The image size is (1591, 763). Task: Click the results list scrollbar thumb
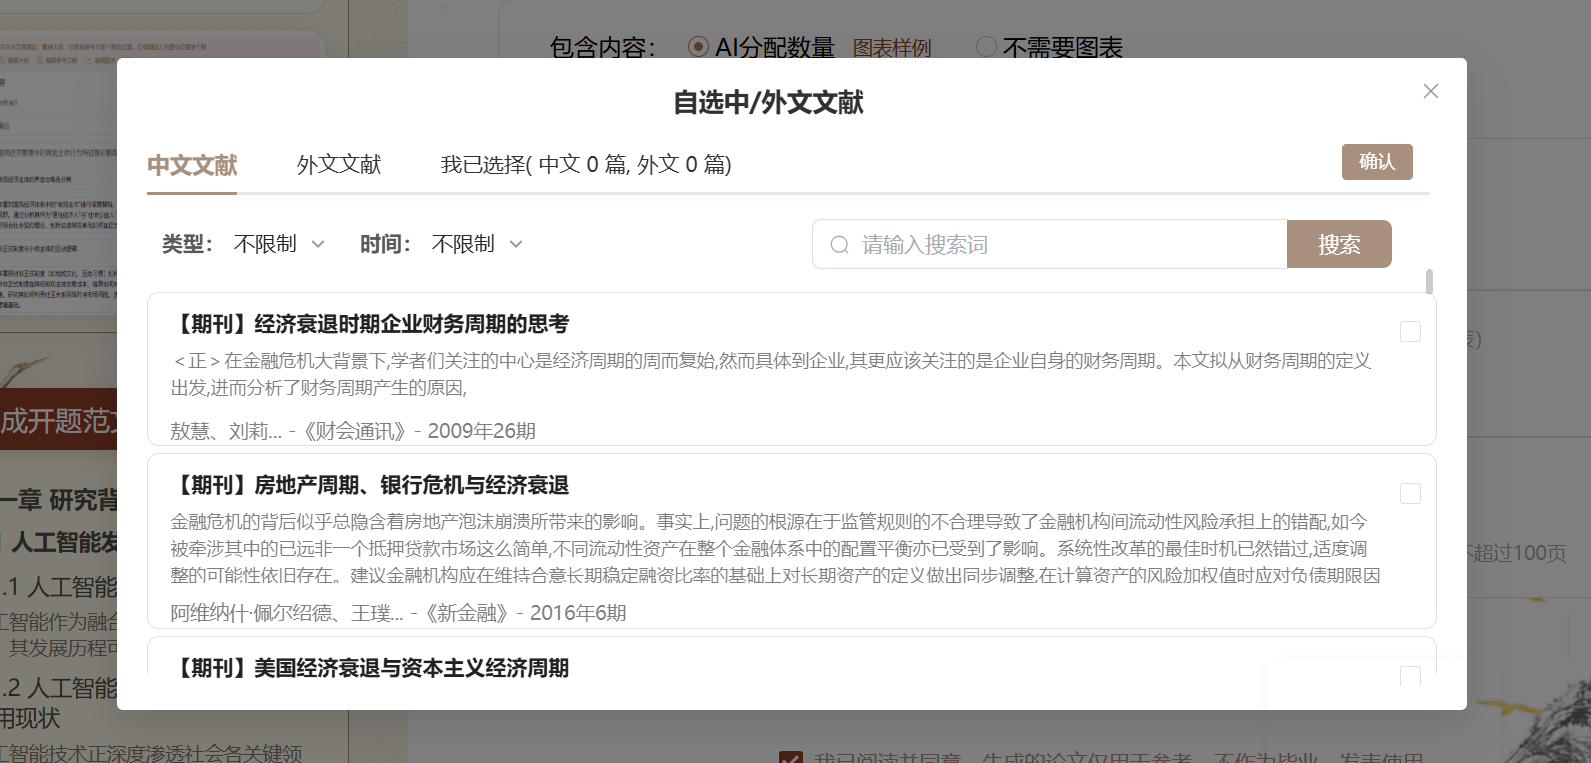(1429, 281)
